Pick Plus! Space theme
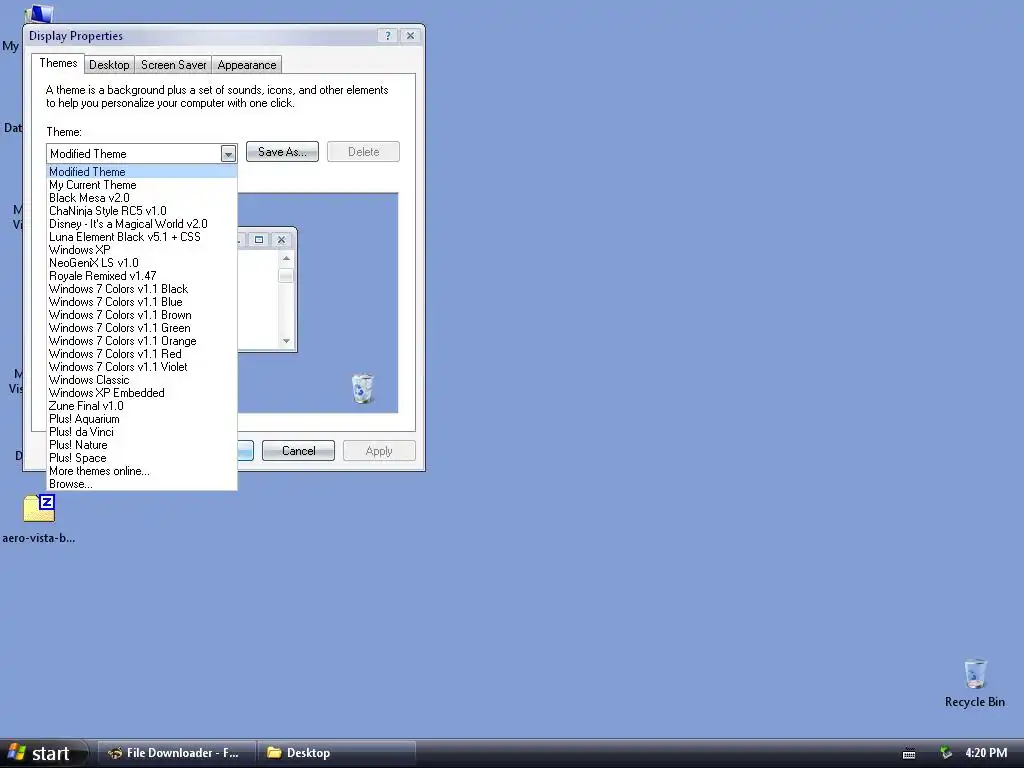1024x768 pixels. click(142, 458)
